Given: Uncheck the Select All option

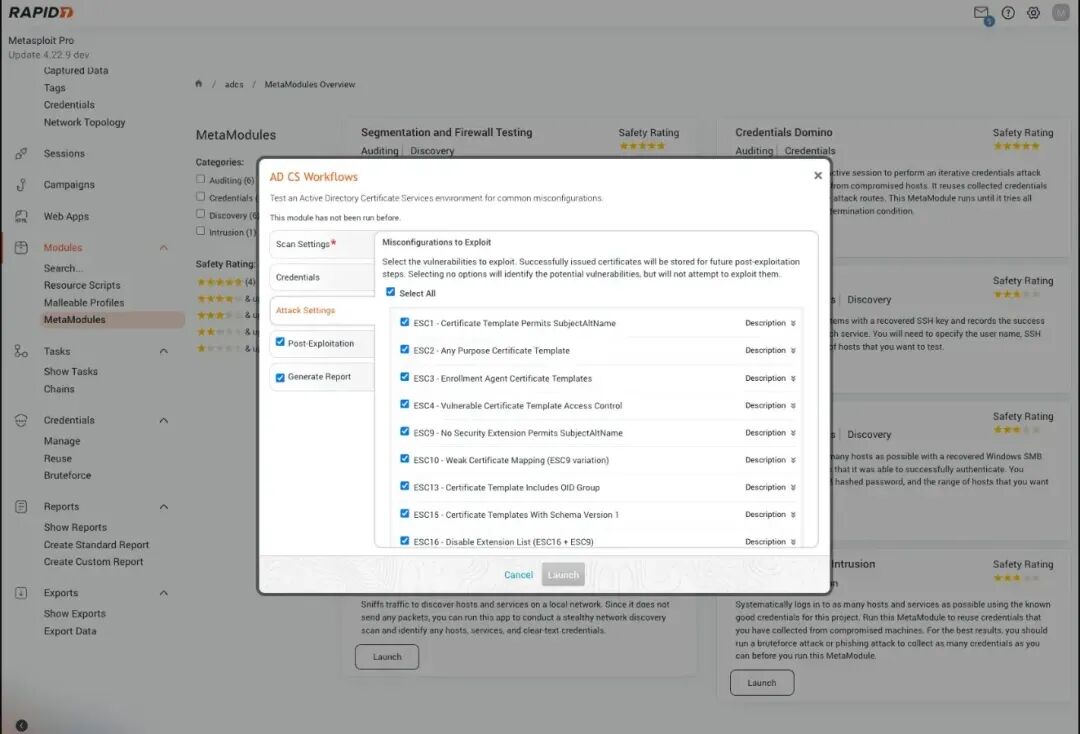Looking at the screenshot, I should point(389,290).
